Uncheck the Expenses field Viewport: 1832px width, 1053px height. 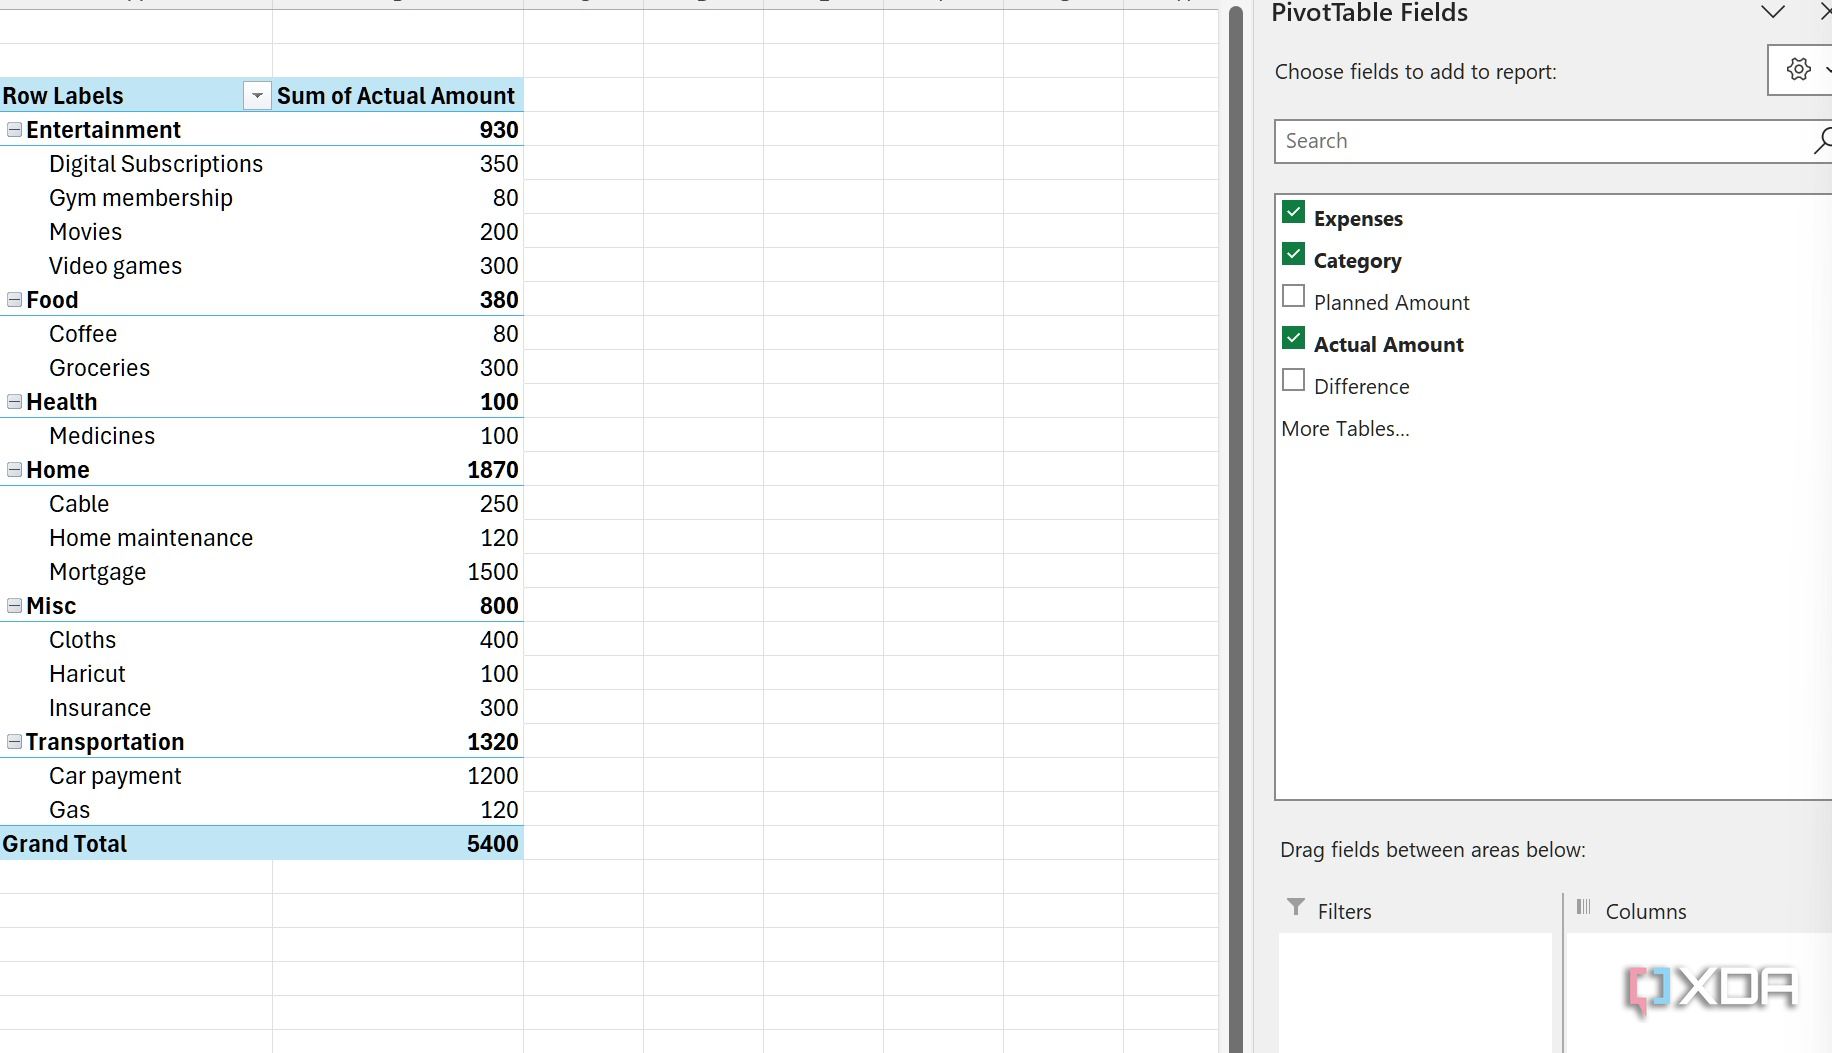point(1293,212)
